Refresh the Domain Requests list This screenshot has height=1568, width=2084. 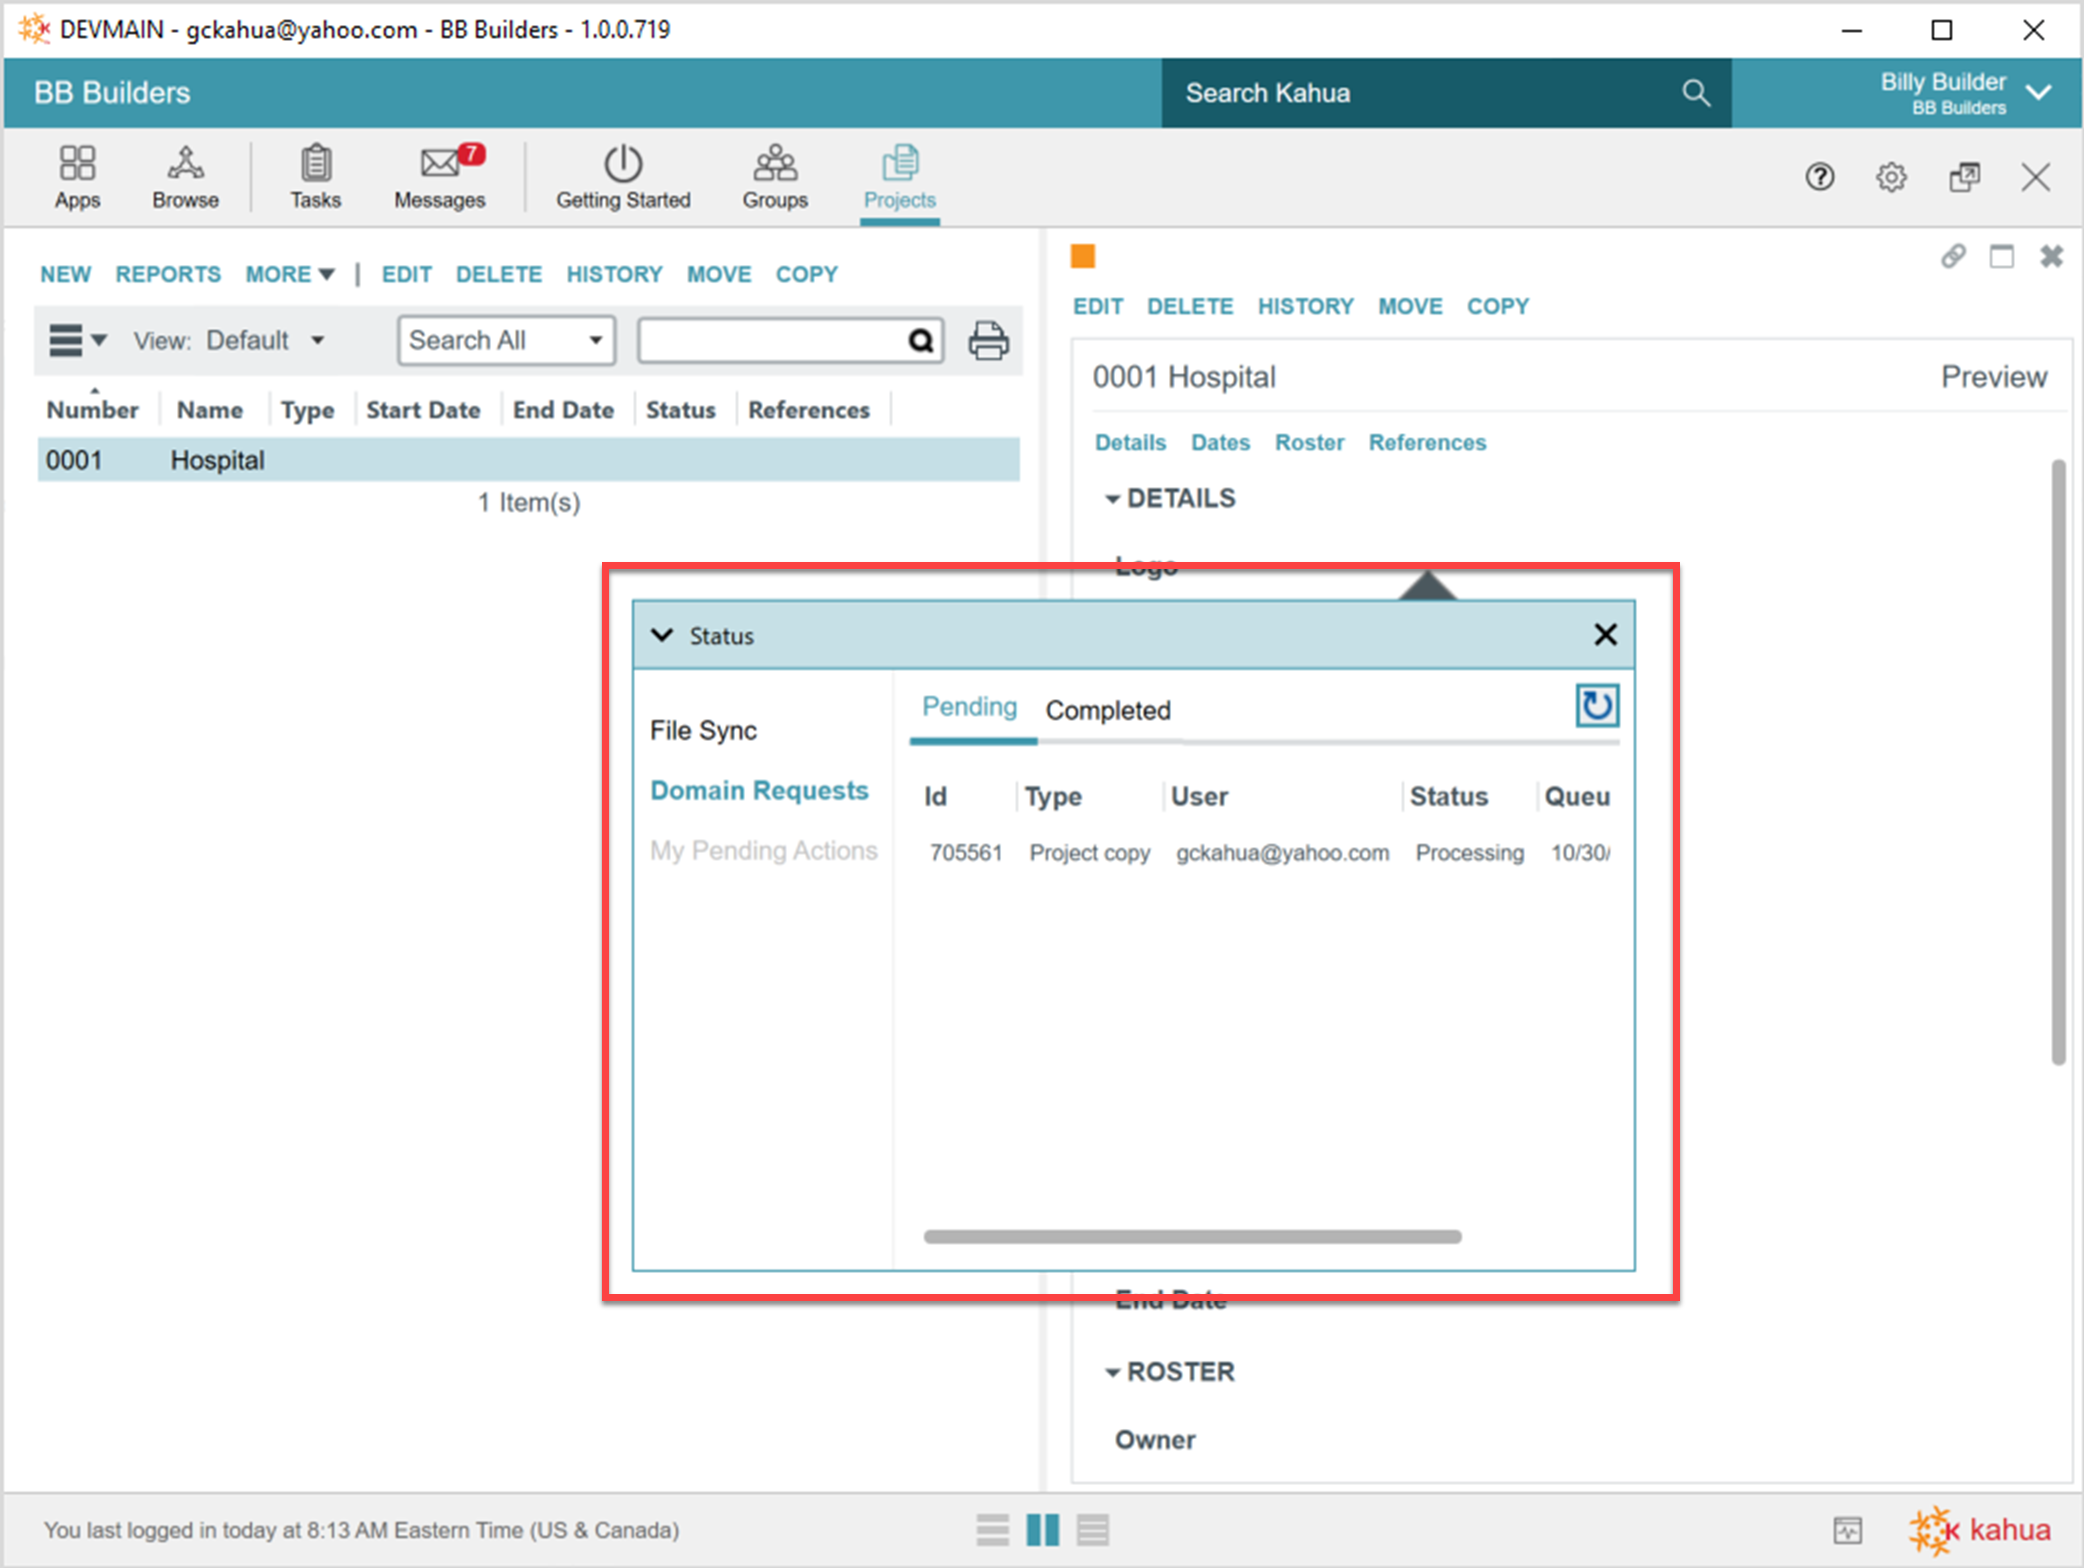point(1597,706)
